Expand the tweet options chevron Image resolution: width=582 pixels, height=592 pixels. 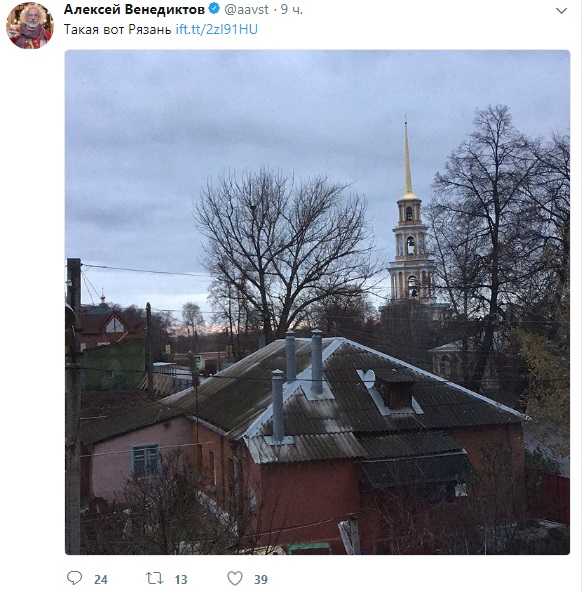pyautogui.click(x=562, y=11)
